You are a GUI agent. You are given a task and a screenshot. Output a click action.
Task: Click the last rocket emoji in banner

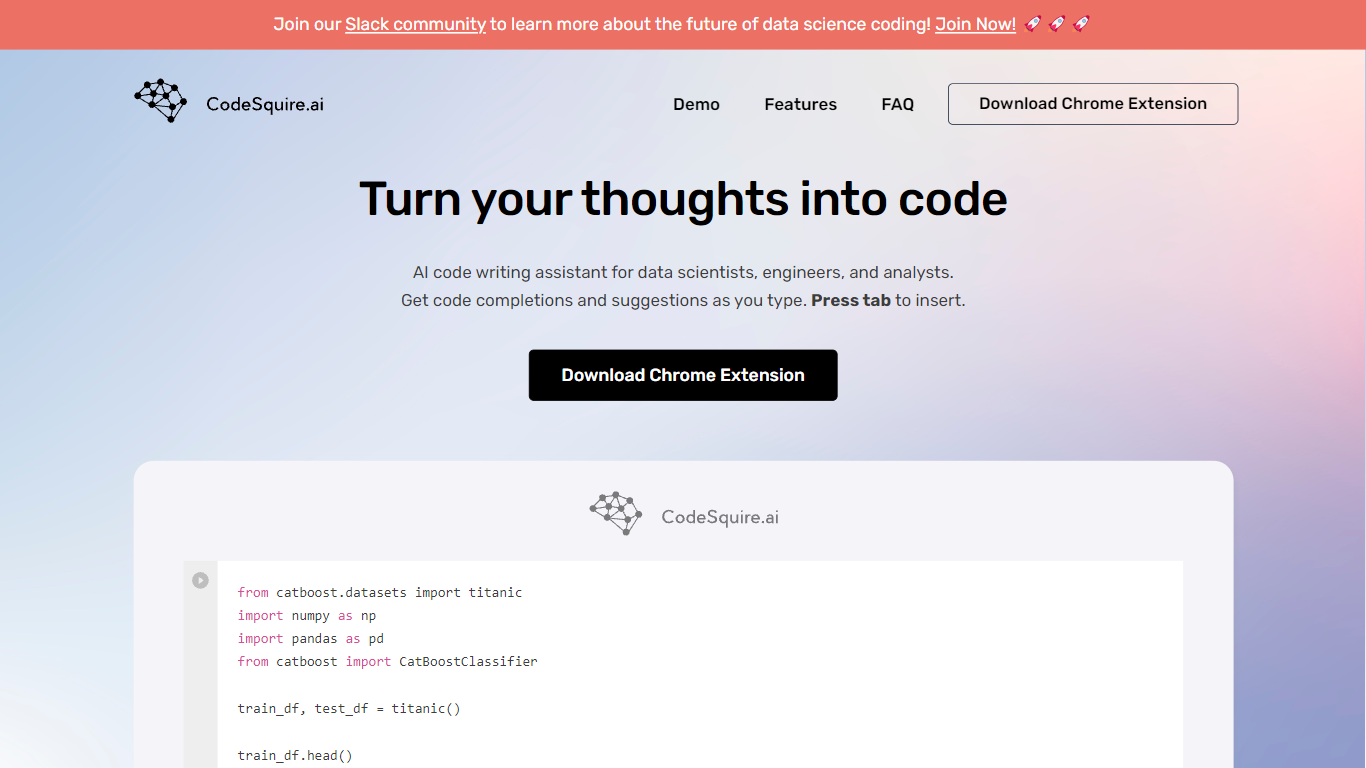[1081, 24]
